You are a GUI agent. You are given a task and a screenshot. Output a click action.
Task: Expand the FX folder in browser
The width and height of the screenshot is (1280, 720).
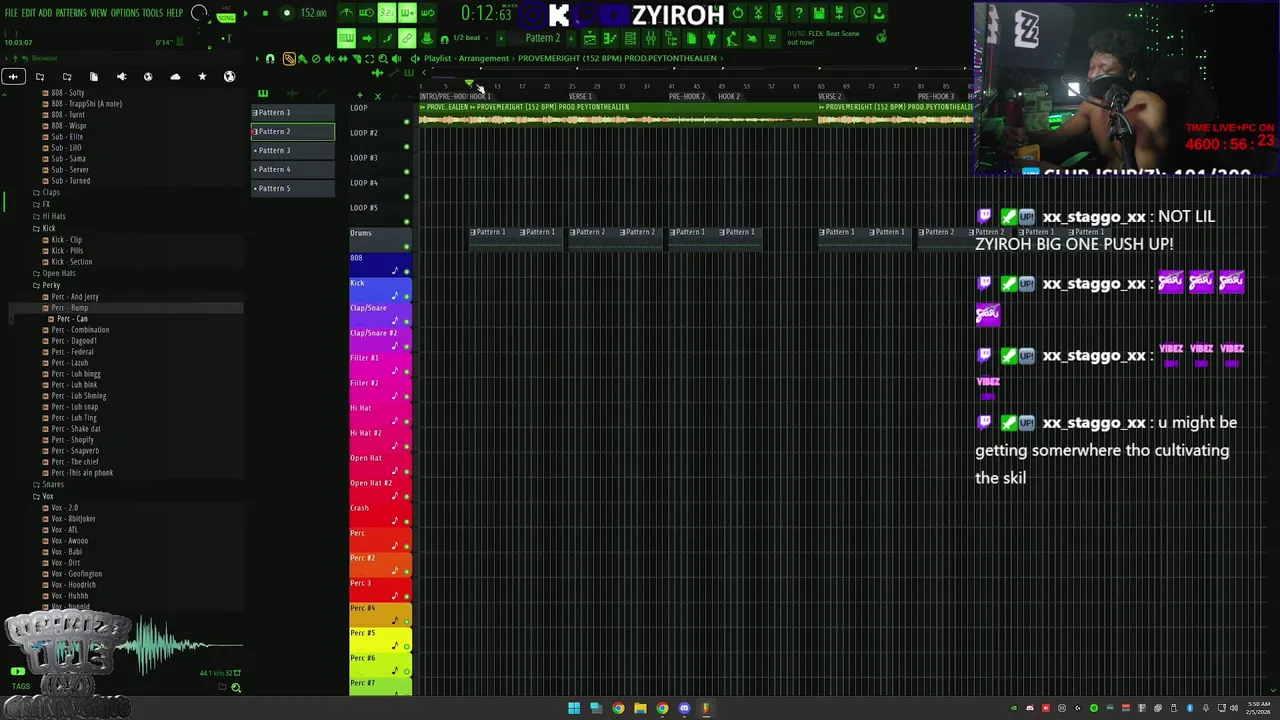45,204
